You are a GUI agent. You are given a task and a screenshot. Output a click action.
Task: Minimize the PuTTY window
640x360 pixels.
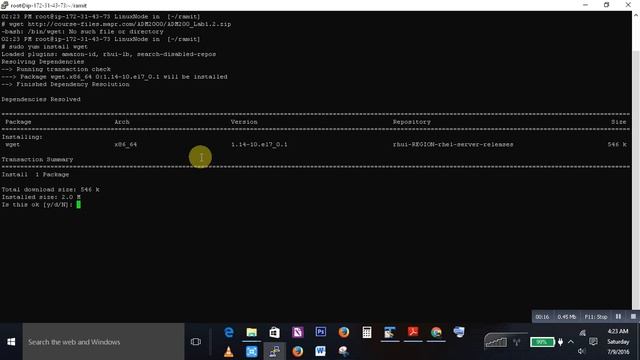585,5
